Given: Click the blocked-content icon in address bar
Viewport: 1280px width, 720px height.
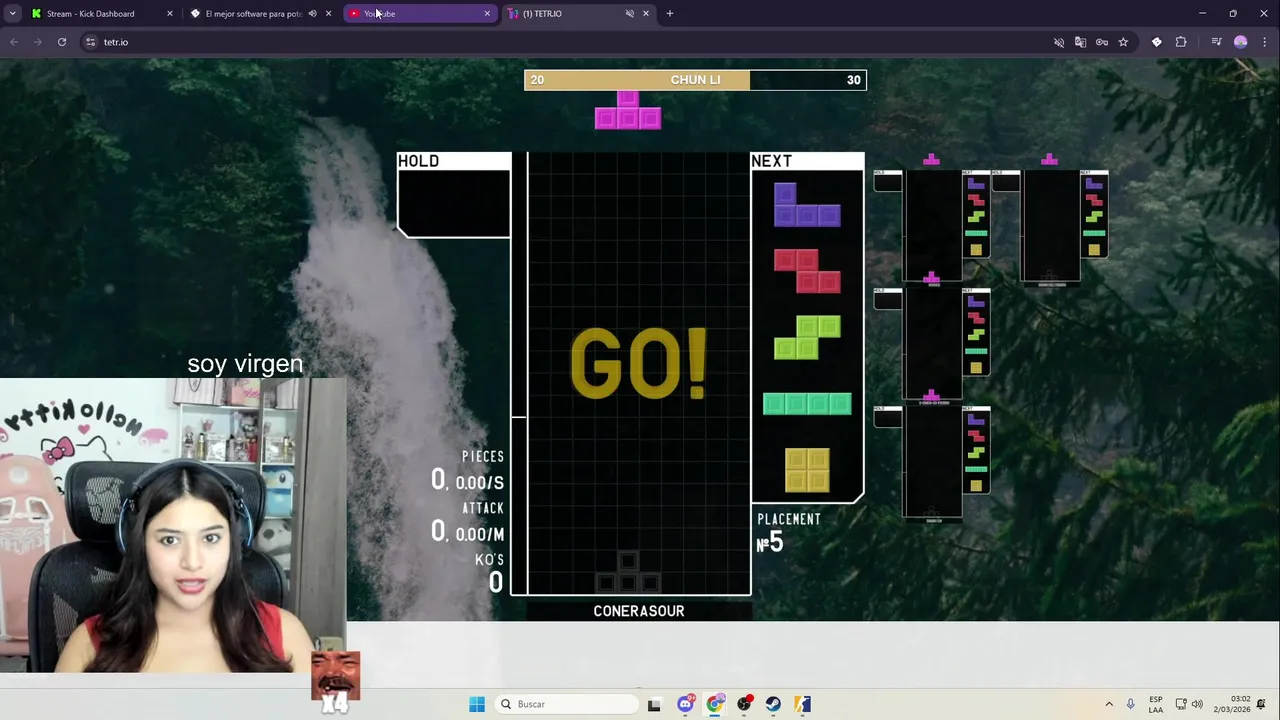Looking at the screenshot, I should pos(1059,42).
